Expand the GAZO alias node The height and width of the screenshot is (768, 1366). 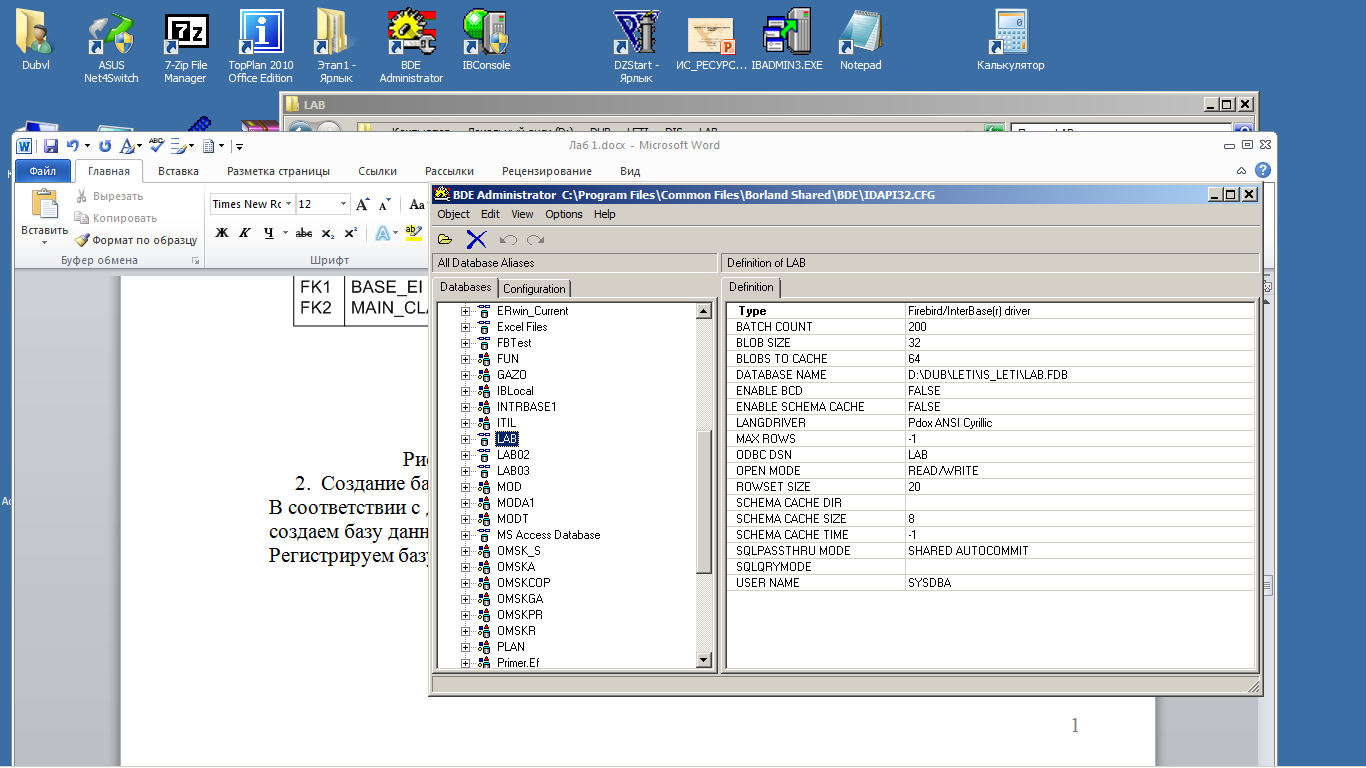click(x=465, y=375)
